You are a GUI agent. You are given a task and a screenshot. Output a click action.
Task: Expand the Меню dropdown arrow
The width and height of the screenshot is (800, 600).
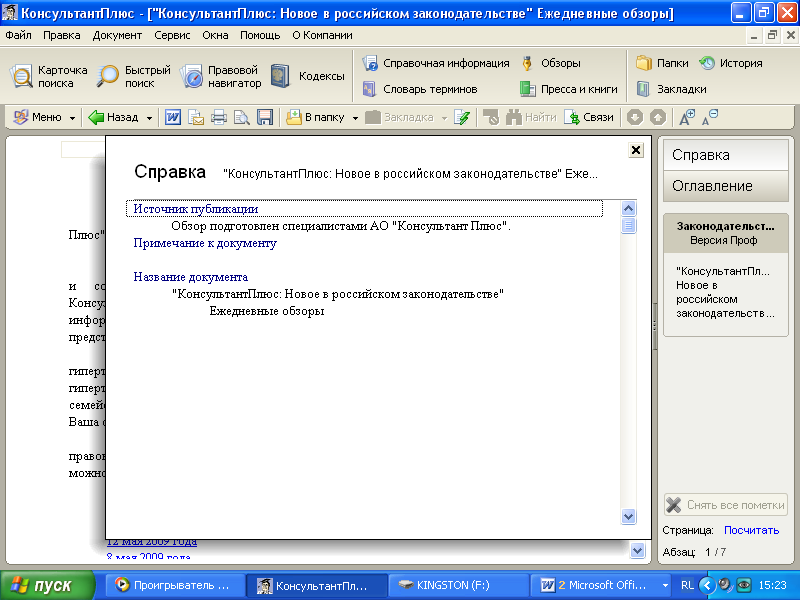click(72, 118)
